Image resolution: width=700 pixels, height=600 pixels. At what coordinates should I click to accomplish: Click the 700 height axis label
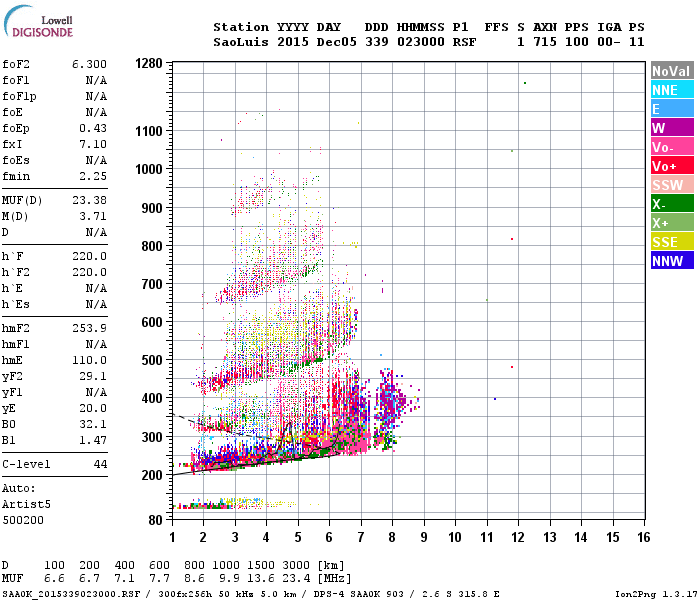click(152, 284)
